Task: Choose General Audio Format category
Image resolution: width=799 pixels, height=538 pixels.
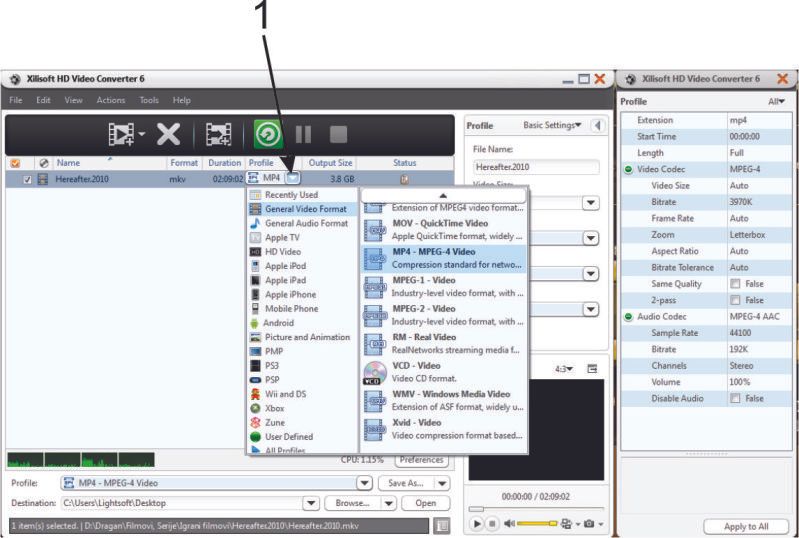Action: click(303, 223)
